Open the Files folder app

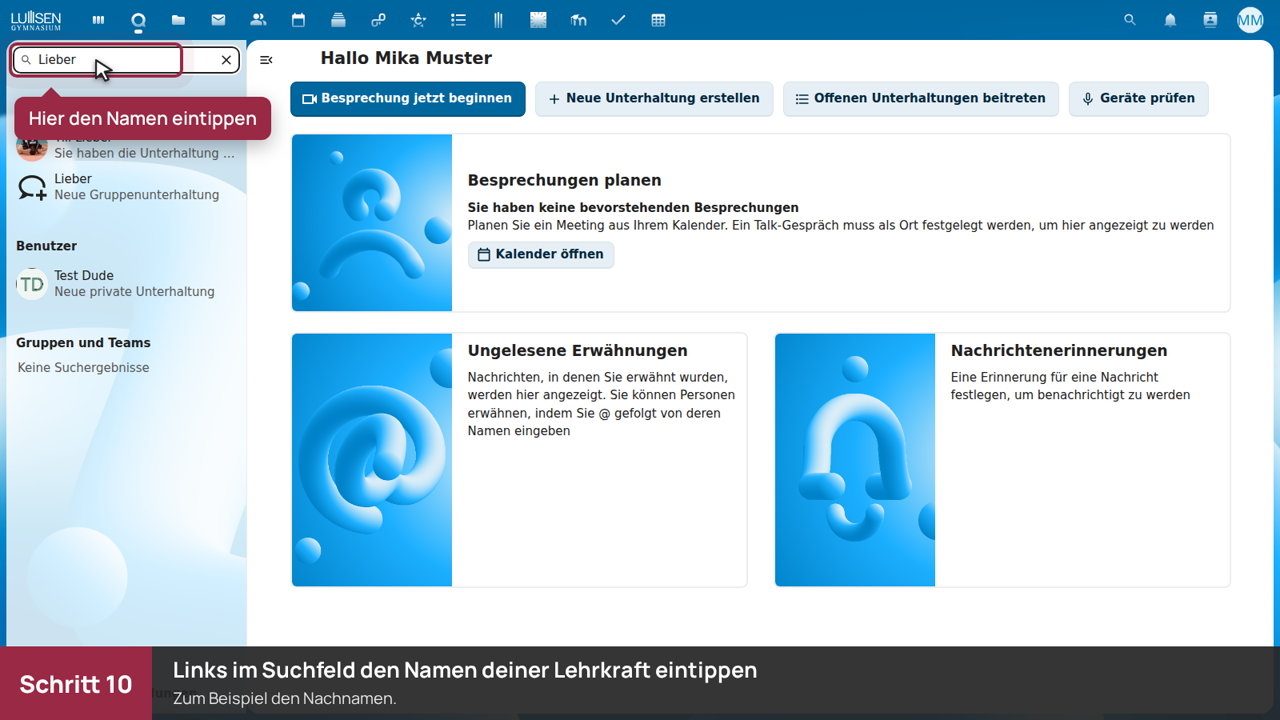point(178,20)
